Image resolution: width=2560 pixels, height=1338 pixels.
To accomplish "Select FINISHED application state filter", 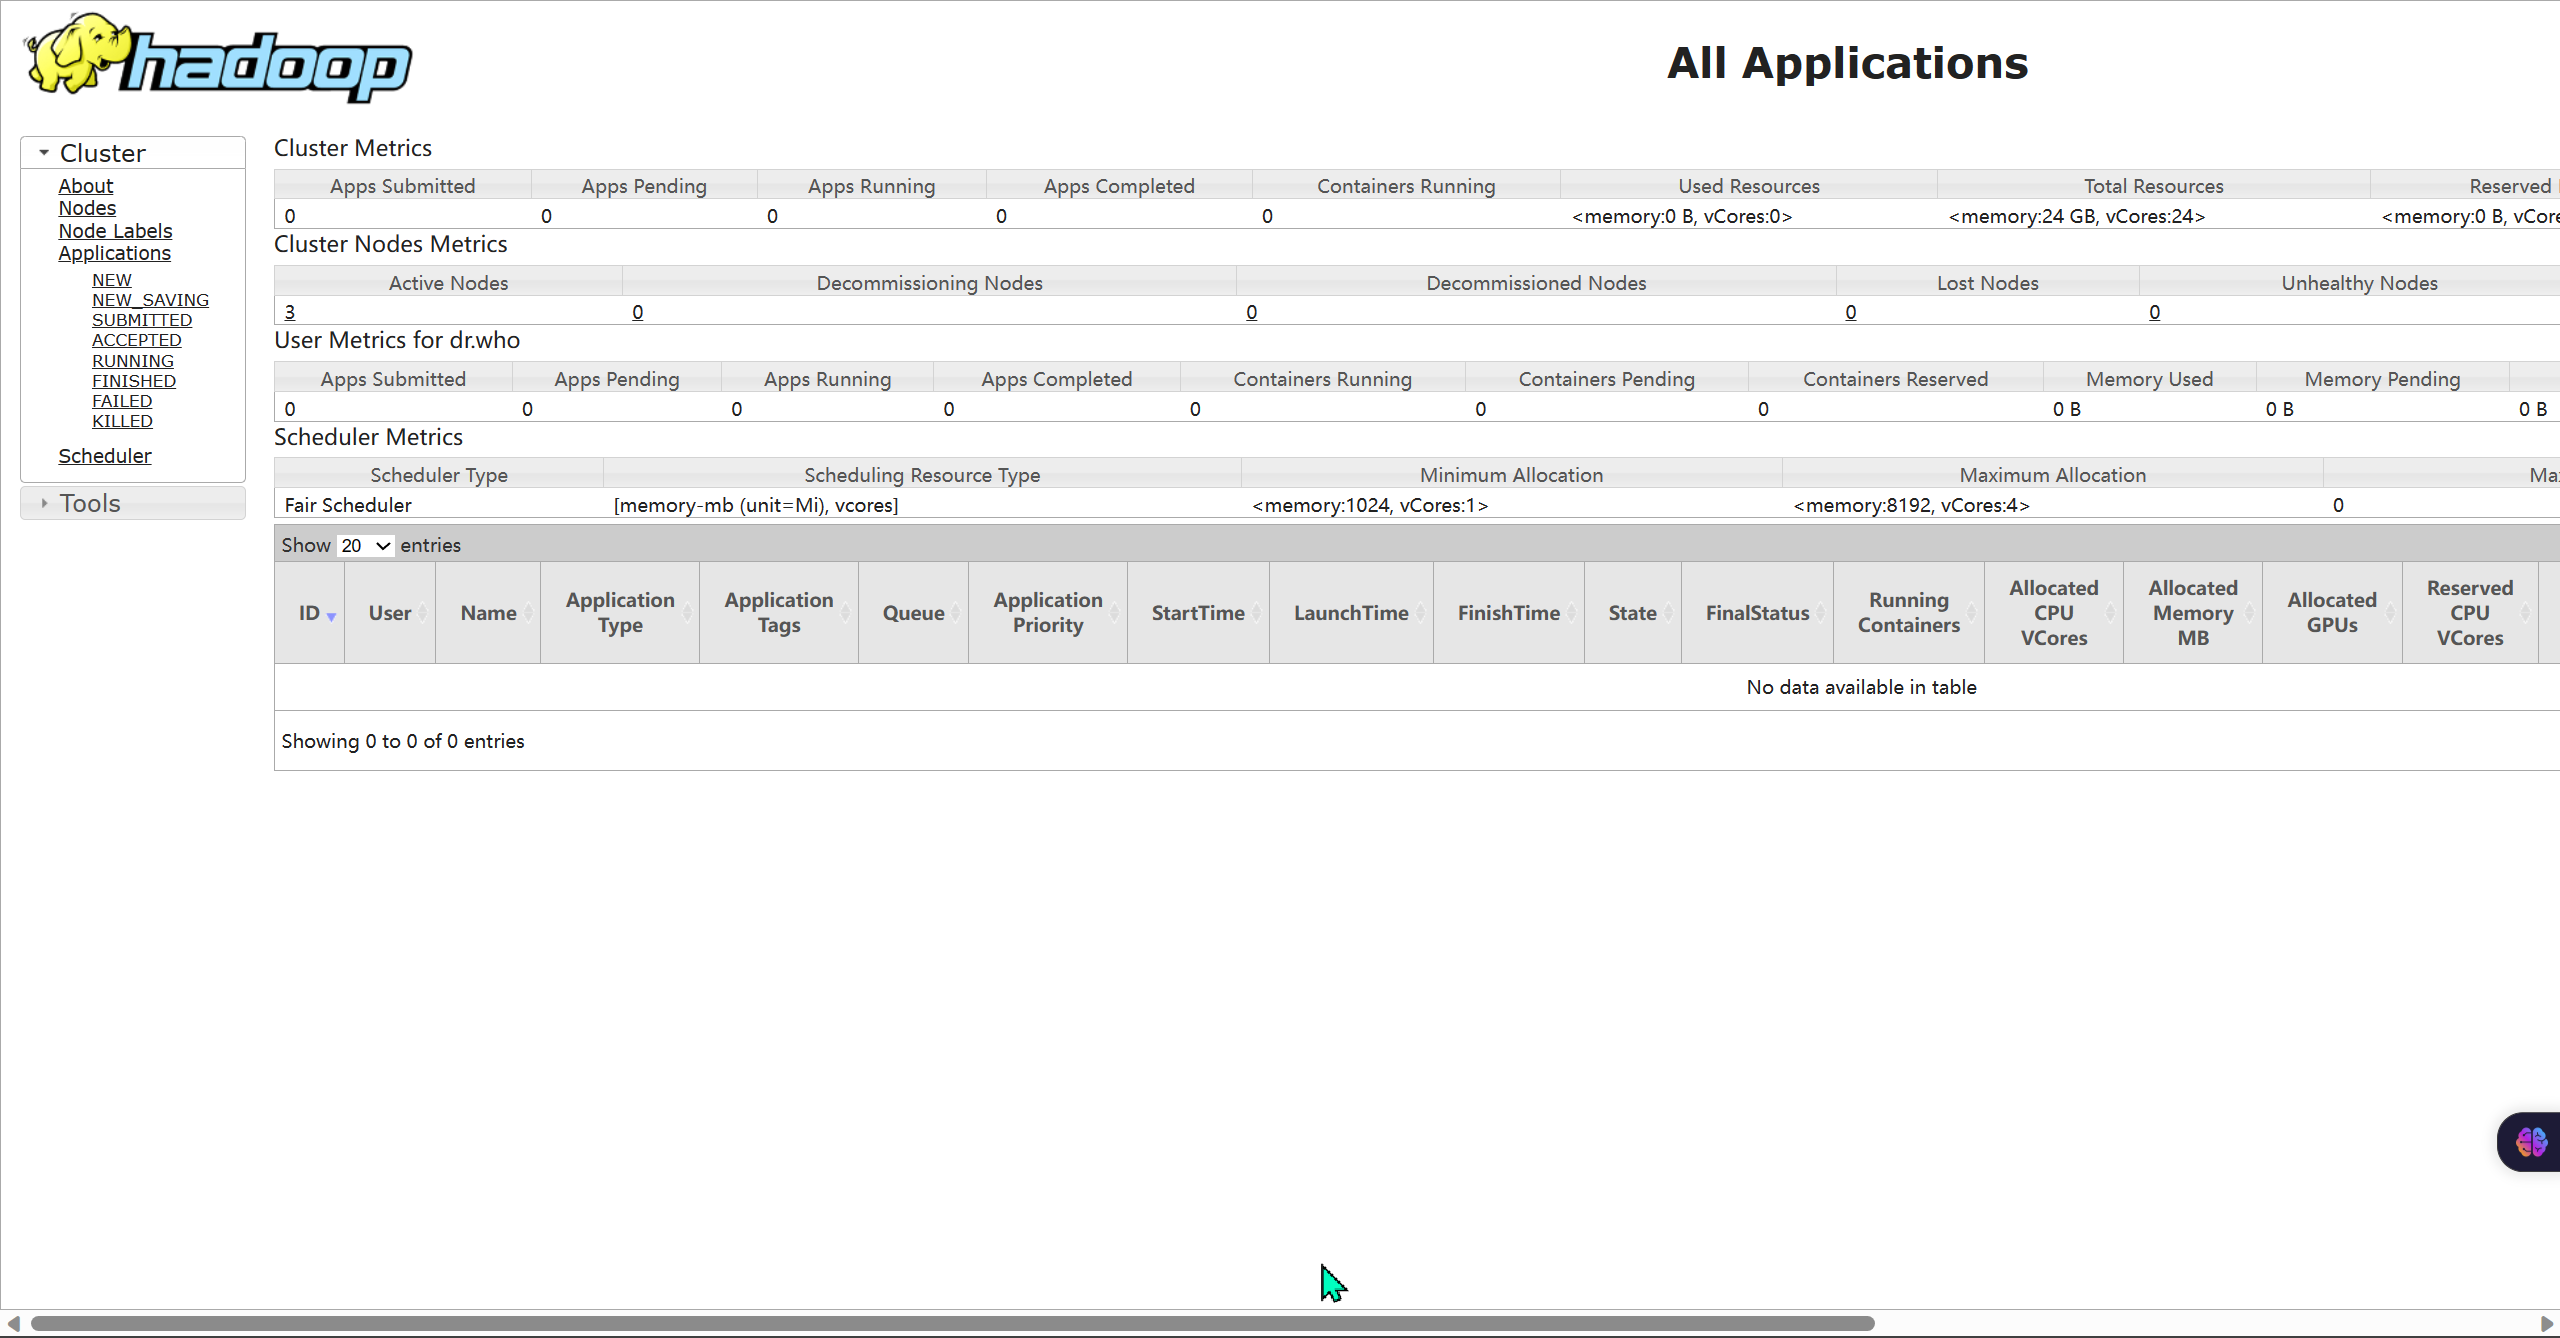I will [x=132, y=379].
